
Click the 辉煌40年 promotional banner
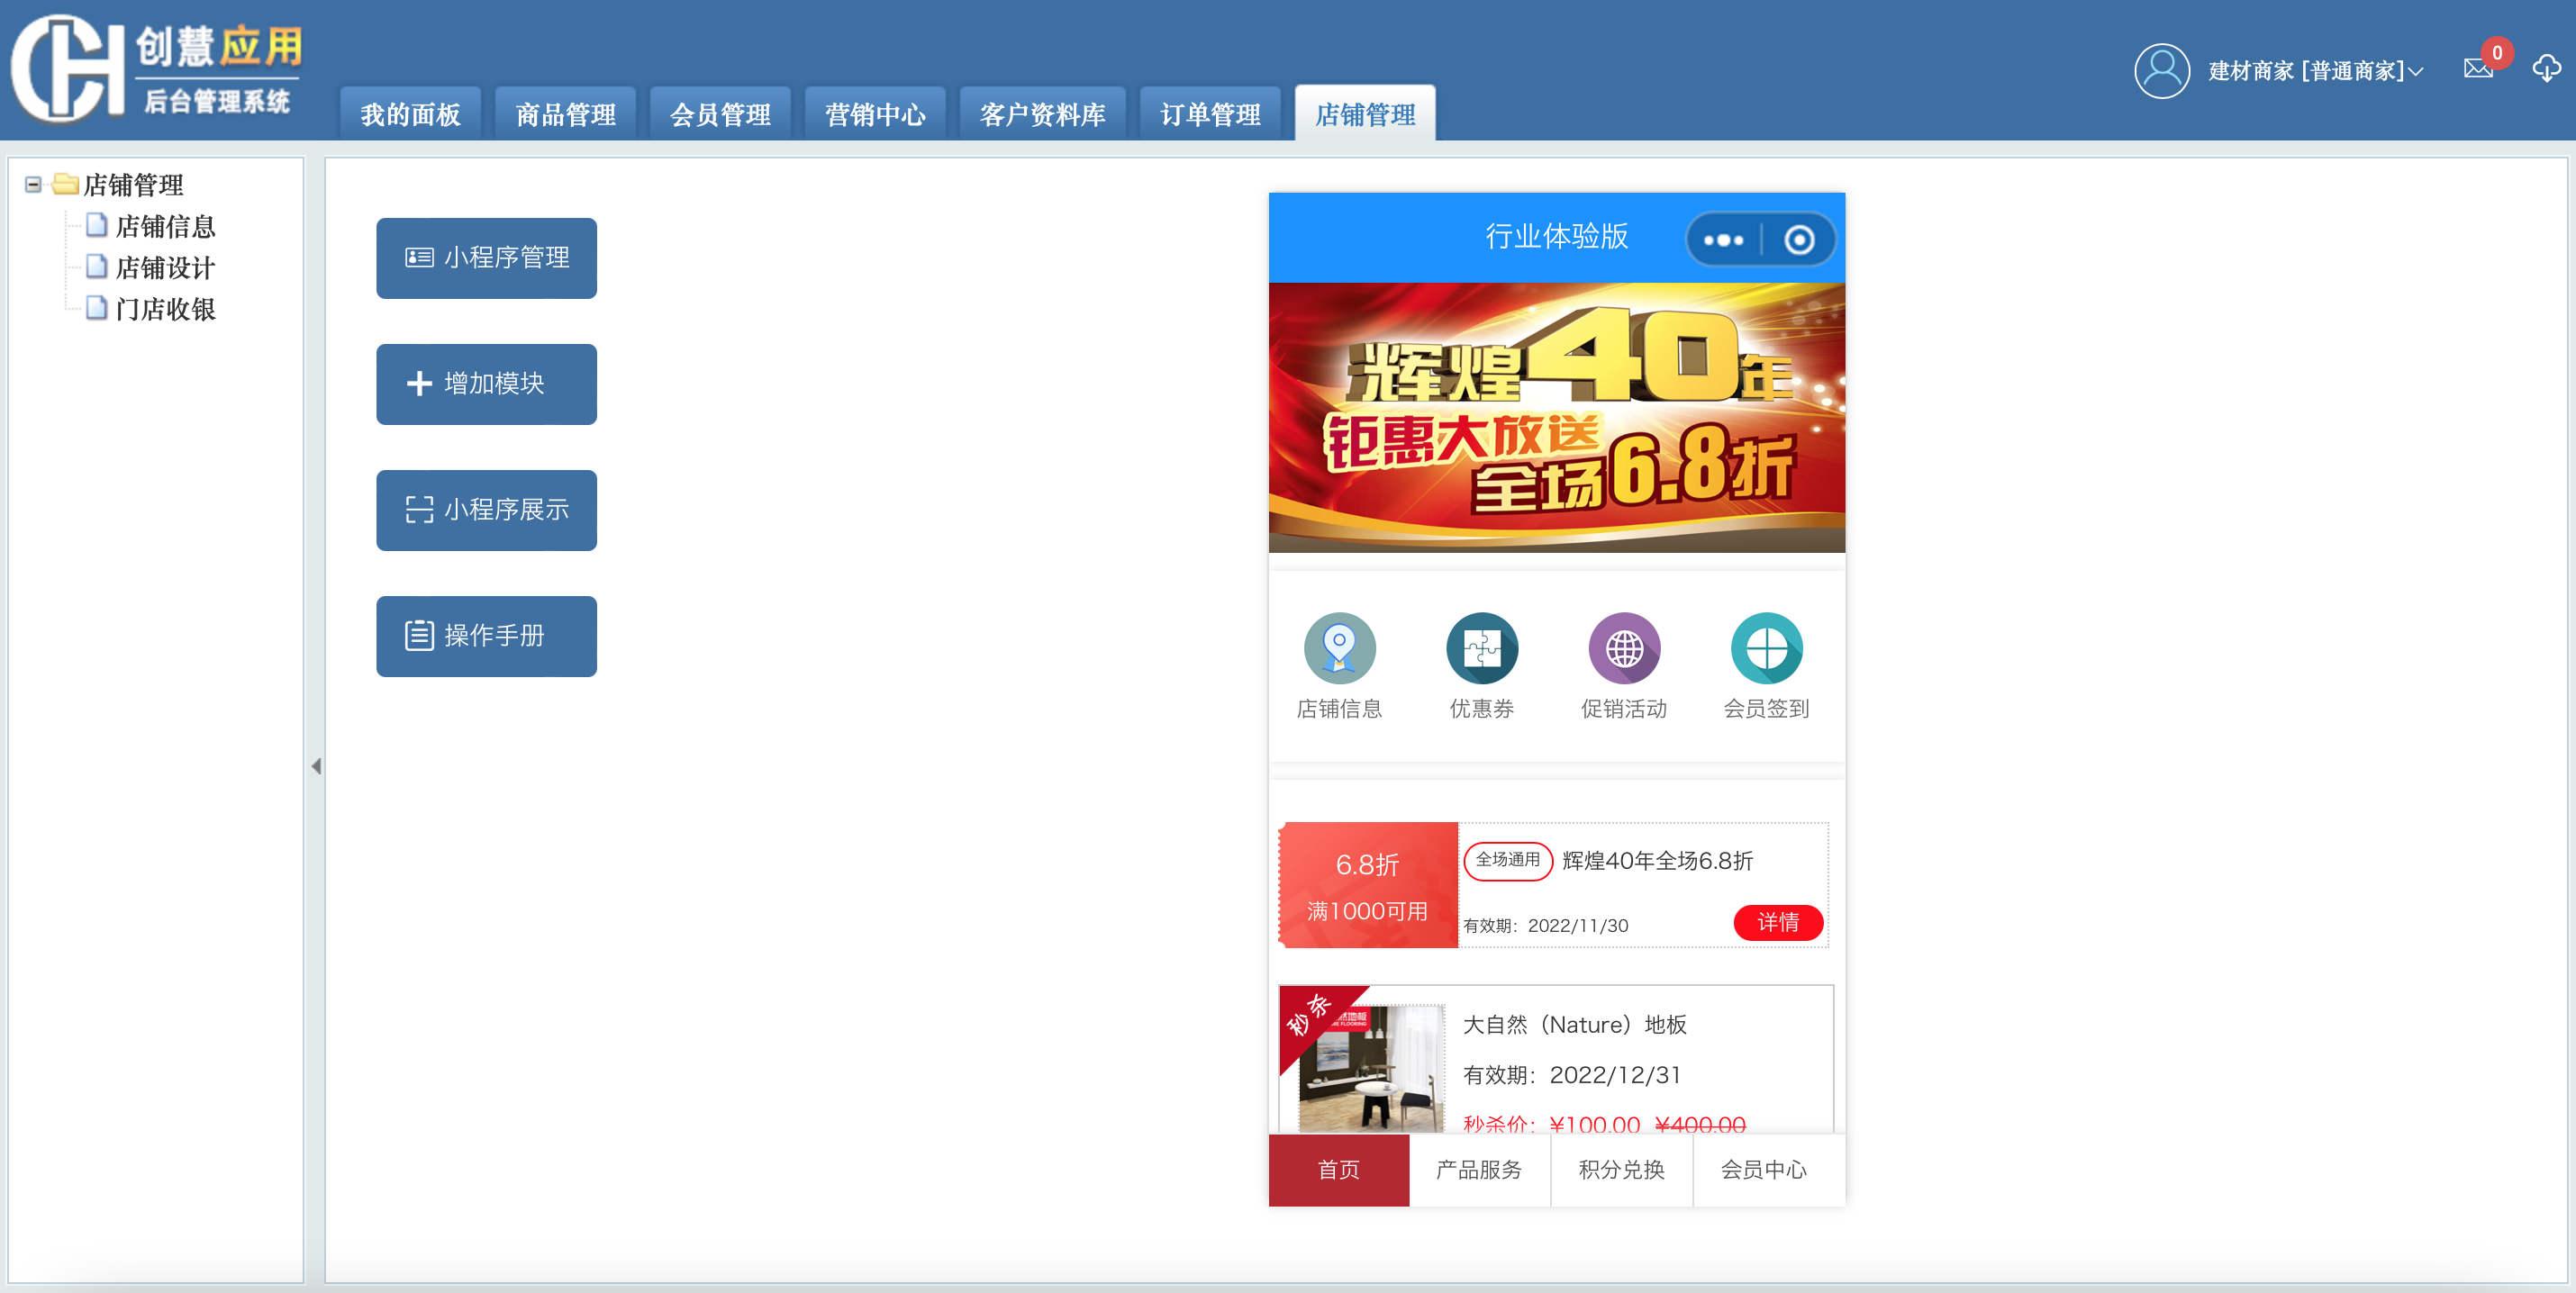1557,417
